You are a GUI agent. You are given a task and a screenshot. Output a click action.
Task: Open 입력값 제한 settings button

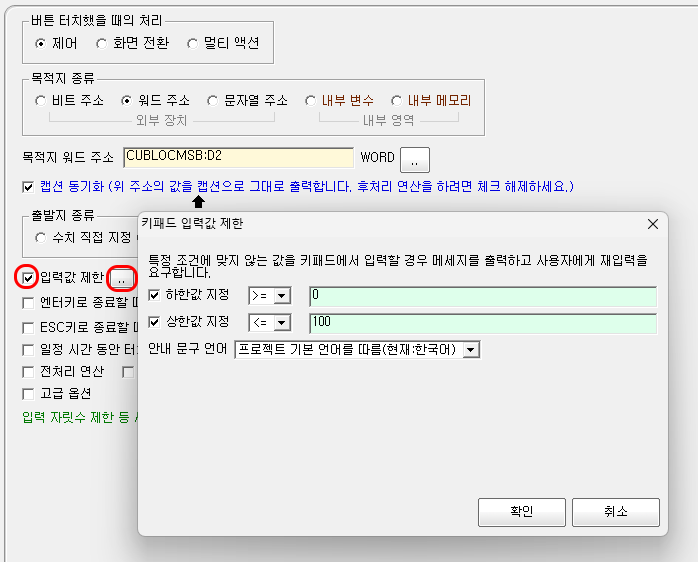pyautogui.click(x=122, y=279)
